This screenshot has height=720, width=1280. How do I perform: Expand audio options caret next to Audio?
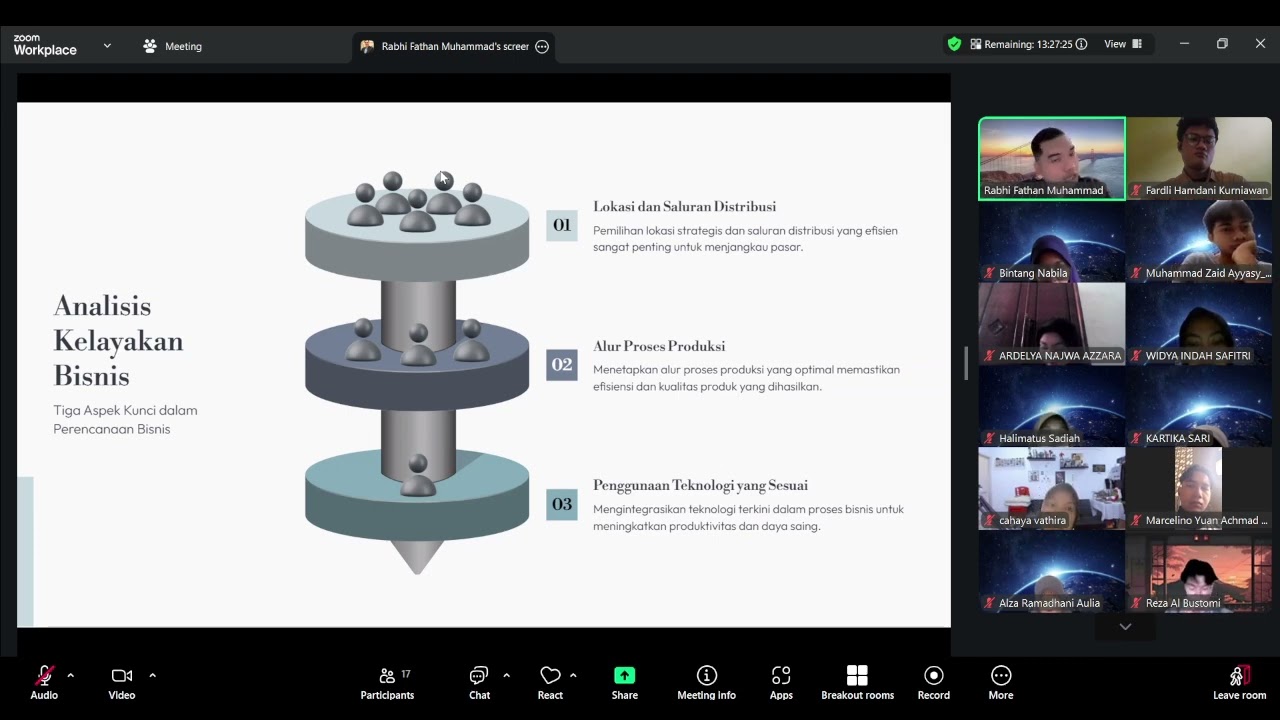70,675
